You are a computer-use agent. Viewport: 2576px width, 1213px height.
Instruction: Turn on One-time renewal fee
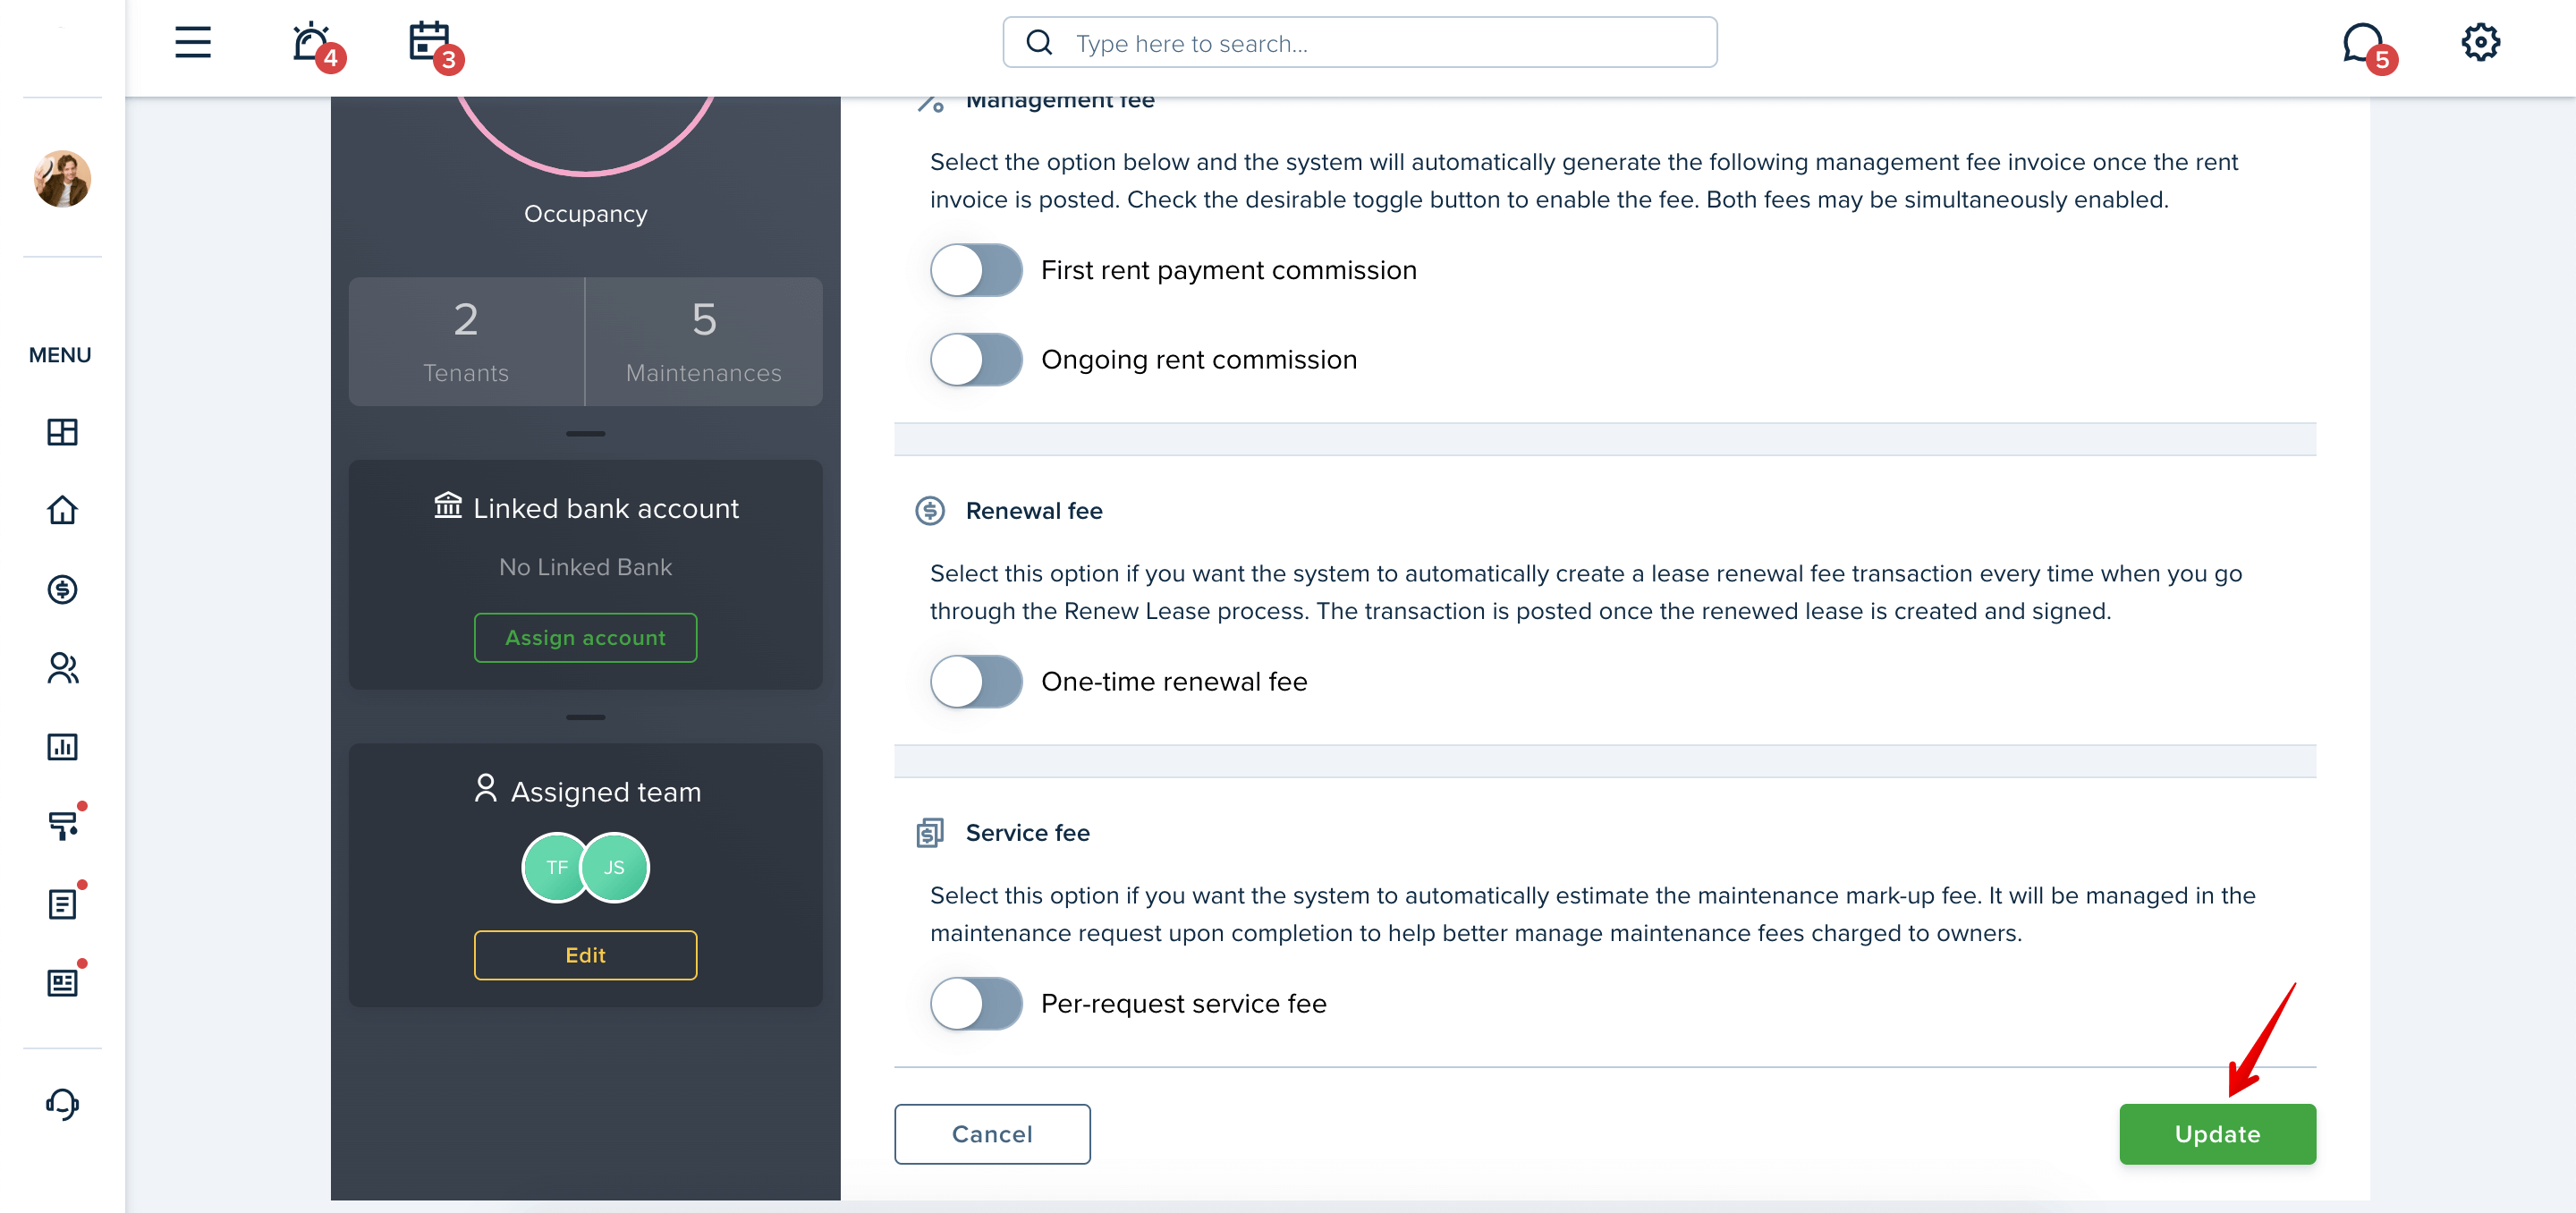[x=976, y=681]
